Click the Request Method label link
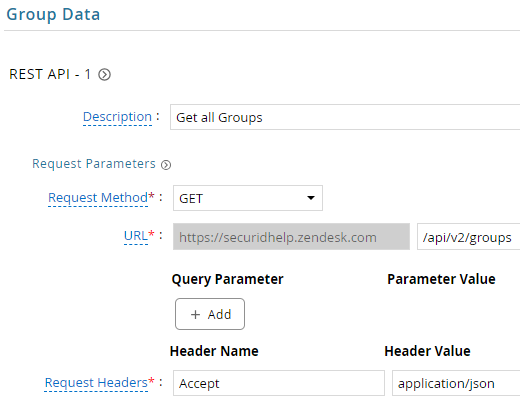The width and height of the screenshot is (520, 399). 98,197
